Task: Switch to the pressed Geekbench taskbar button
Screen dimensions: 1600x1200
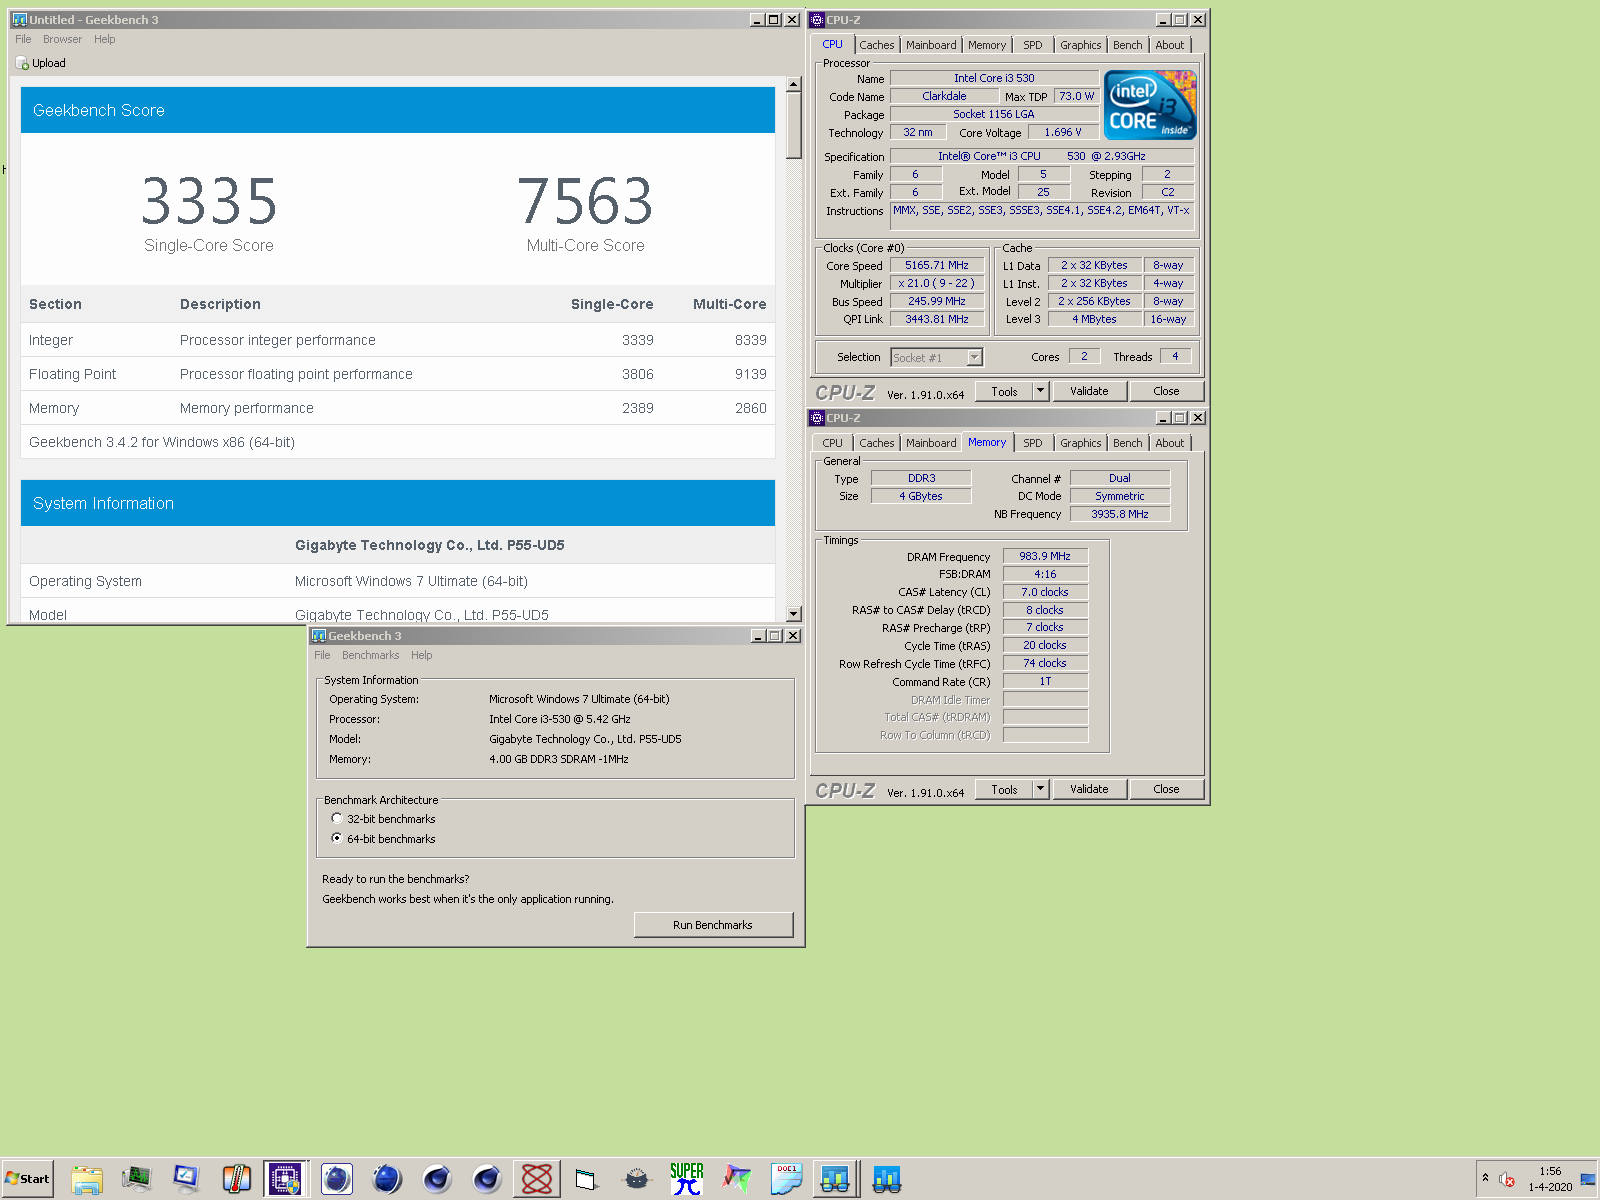Action: click(x=836, y=1179)
